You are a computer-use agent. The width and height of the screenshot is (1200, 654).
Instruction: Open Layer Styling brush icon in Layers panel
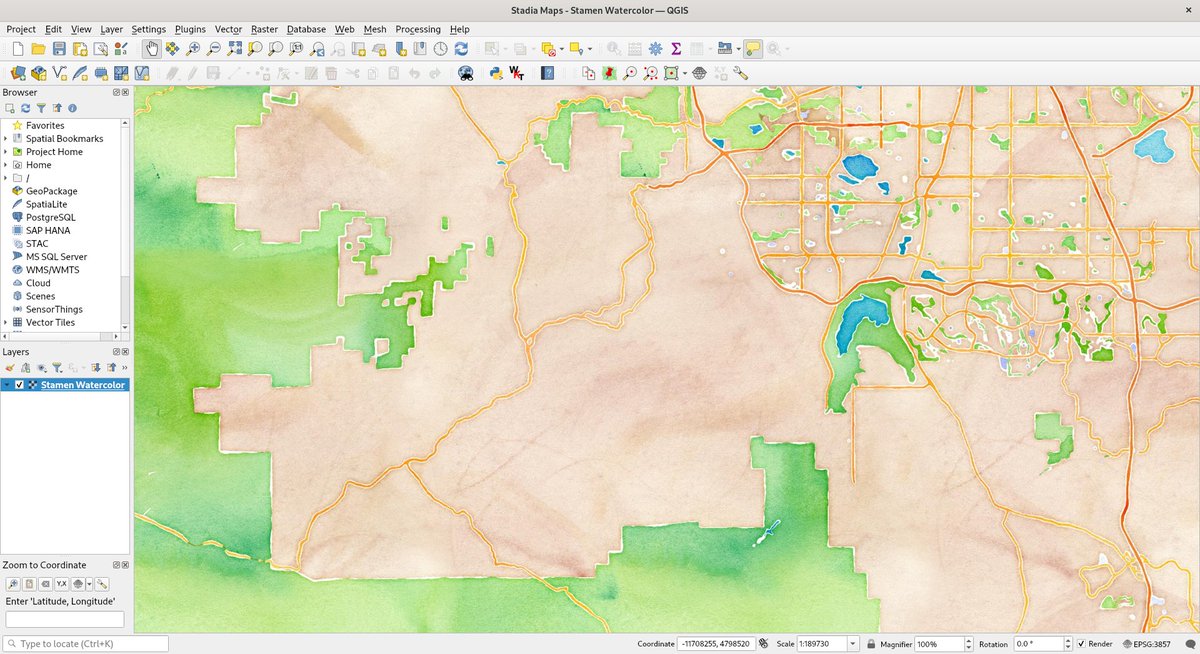(x=10, y=368)
